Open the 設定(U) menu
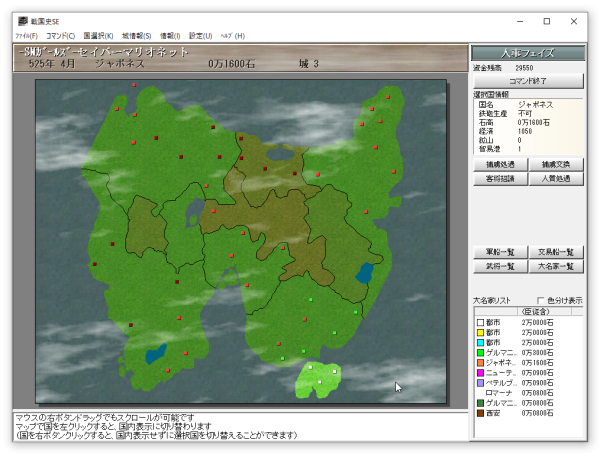600x454 pixels. (201, 36)
